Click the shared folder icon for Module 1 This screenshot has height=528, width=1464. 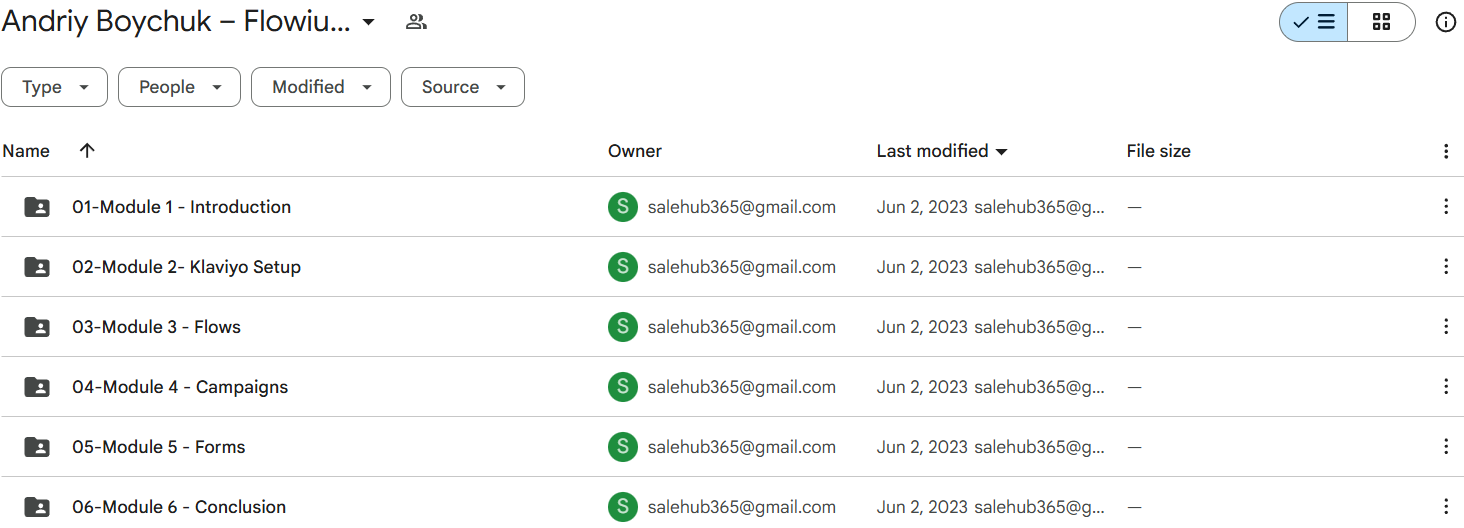37,207
